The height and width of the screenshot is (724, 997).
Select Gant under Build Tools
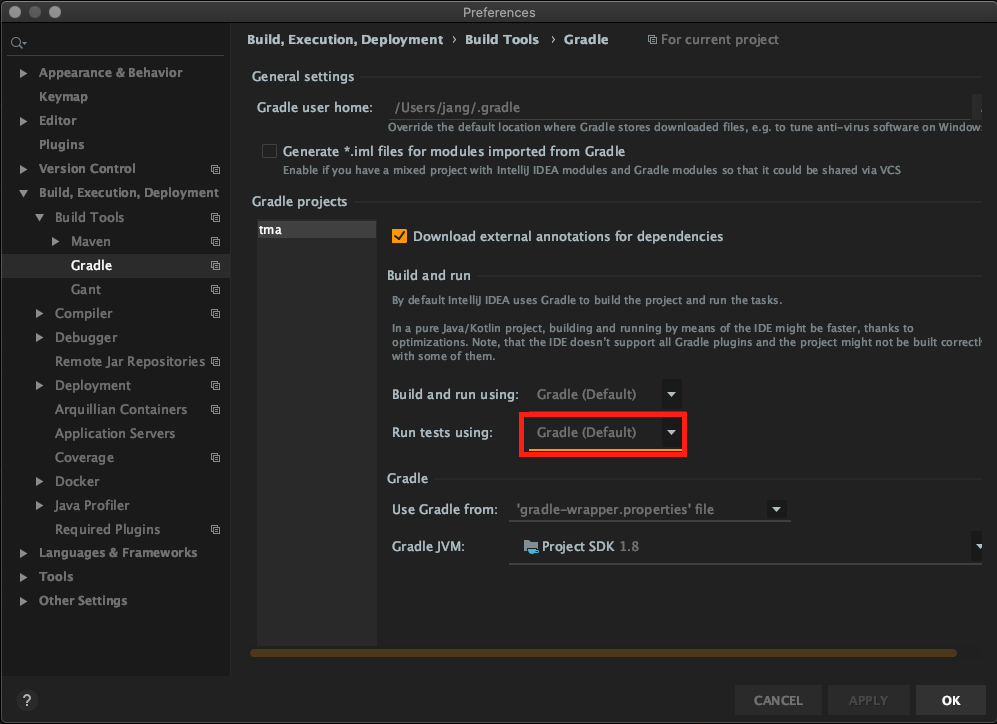pos(85,290)
